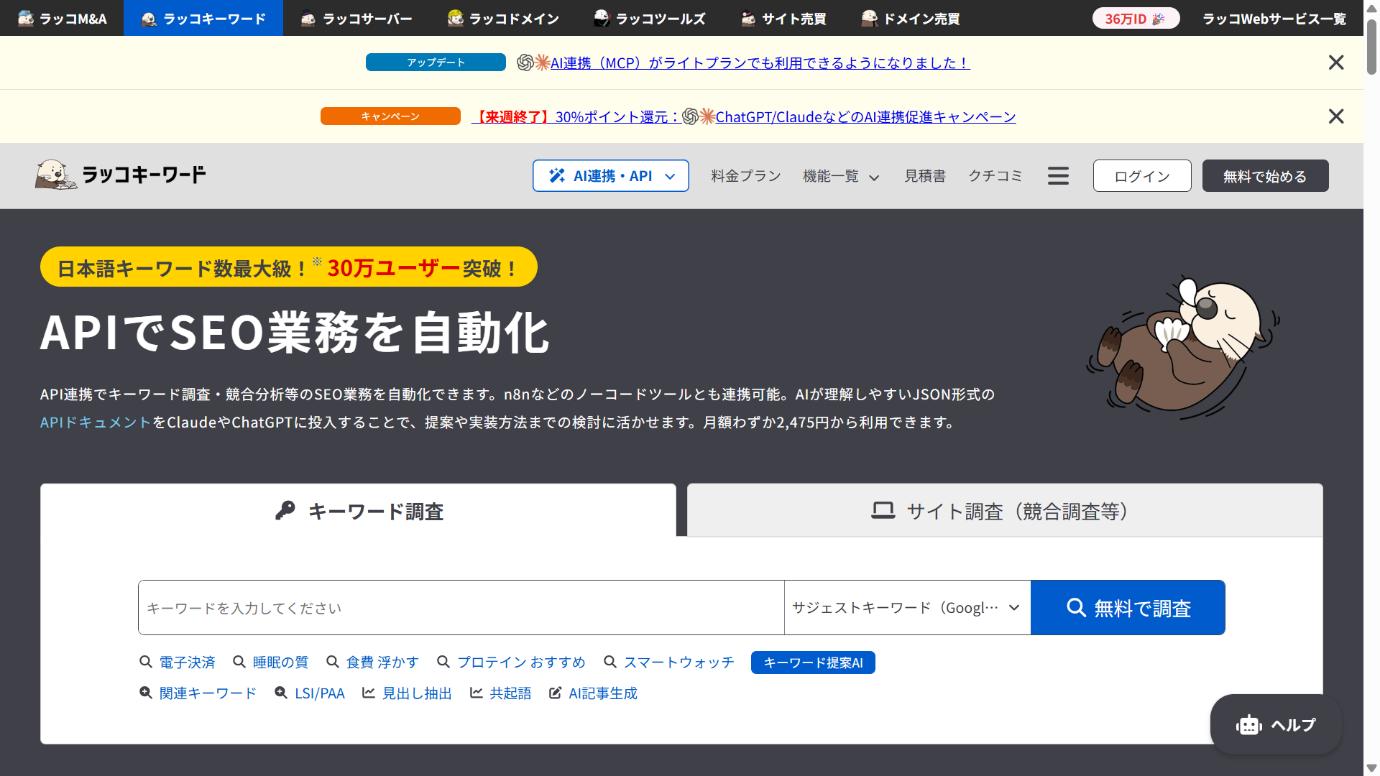This screenshot has height=776, width=1380.
Task: Focus the keyword input field
Action: [x=461, y=608]
